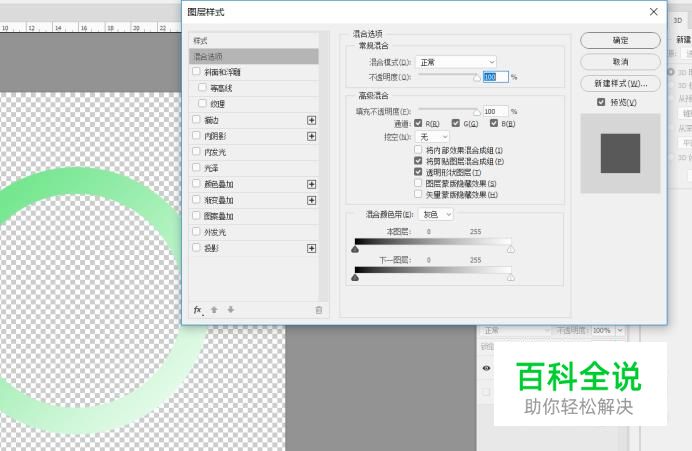692x451 pixels.
Task: Click the move effect up arrow icon
Action: pos(214,310)
